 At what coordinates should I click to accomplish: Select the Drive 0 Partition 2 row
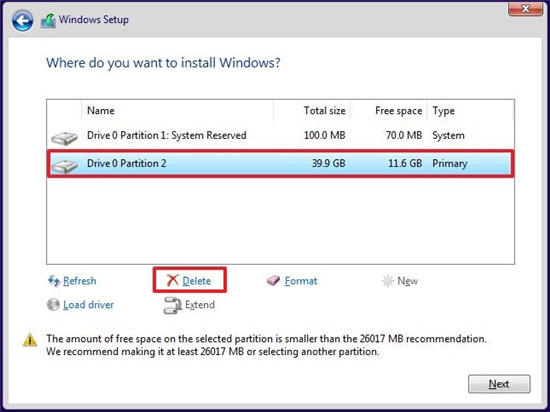(x=280, y=163)
